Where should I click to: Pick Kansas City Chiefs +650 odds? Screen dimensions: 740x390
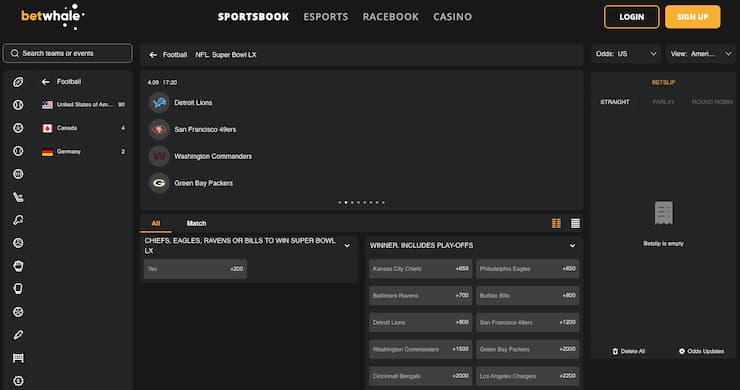pyautogui.click(x=420, y=269)
